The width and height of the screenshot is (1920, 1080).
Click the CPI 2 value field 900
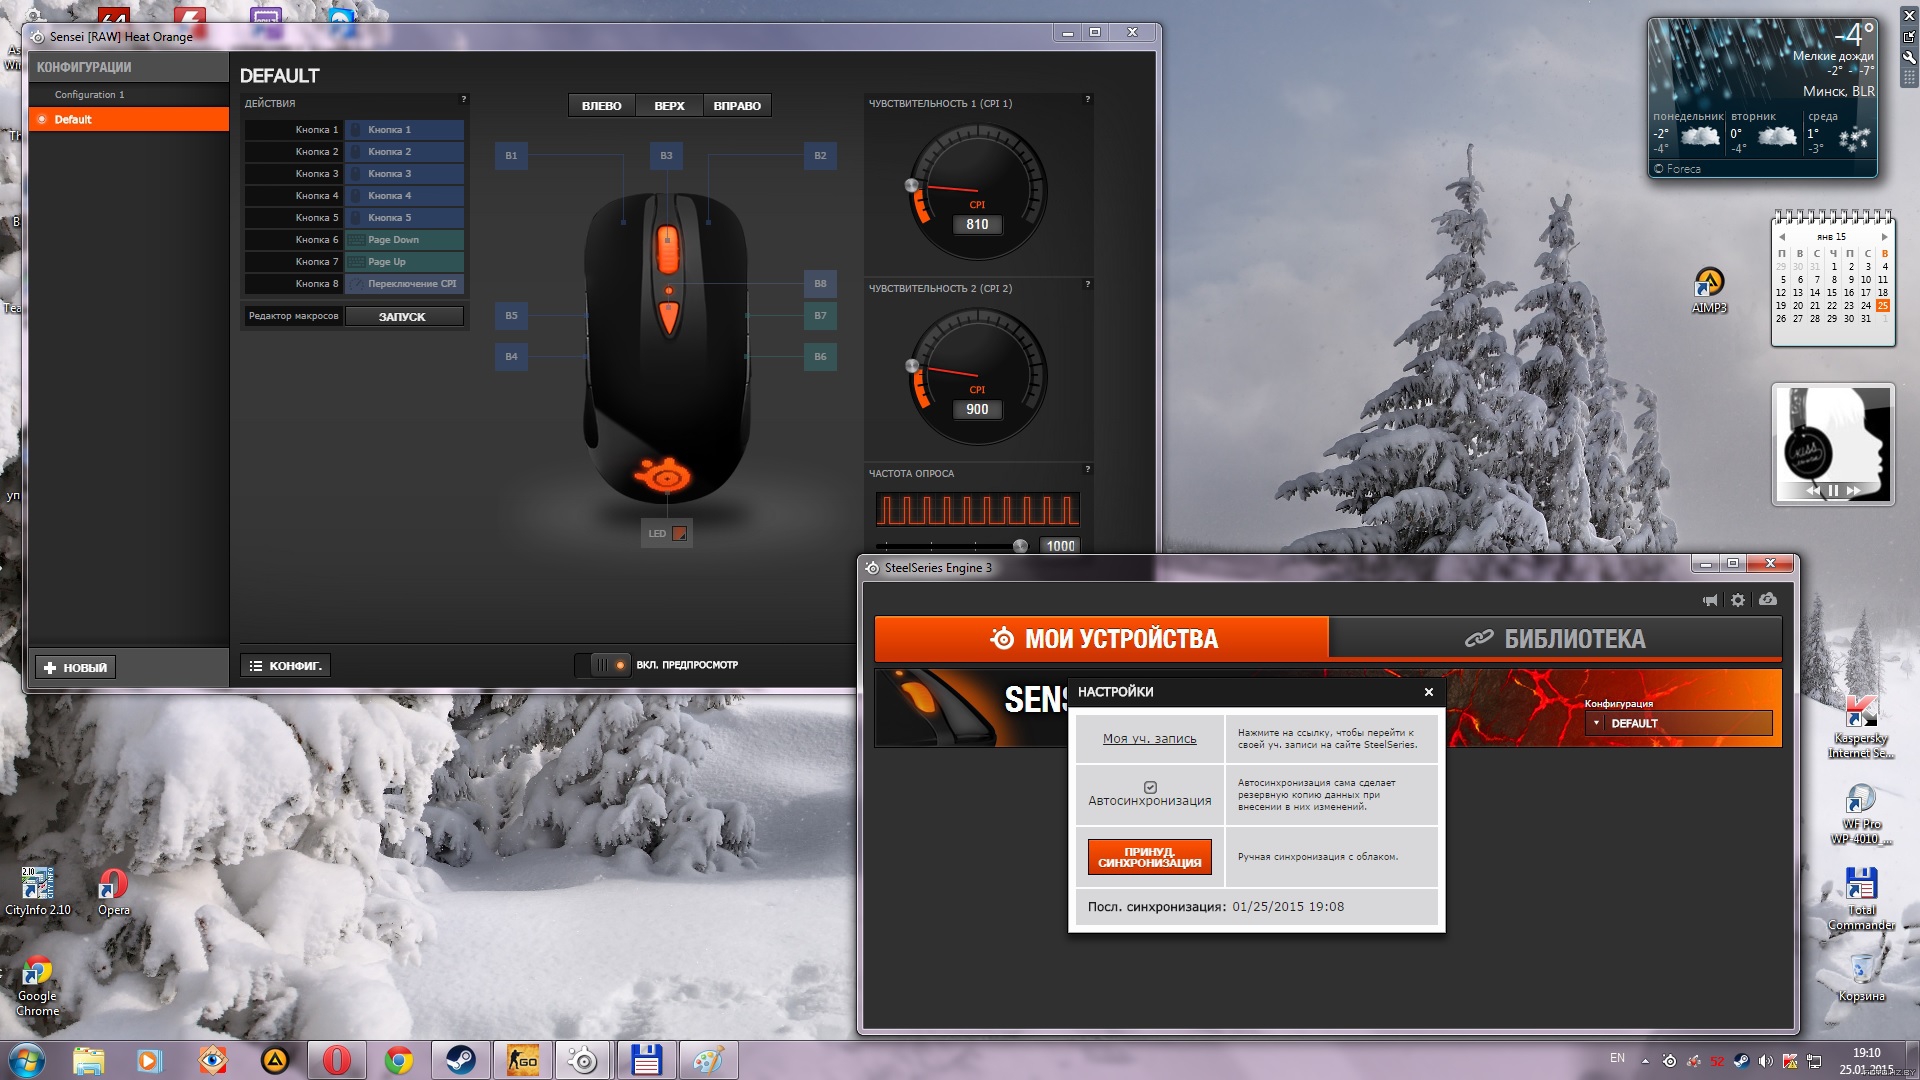click(x=977, y=410)
